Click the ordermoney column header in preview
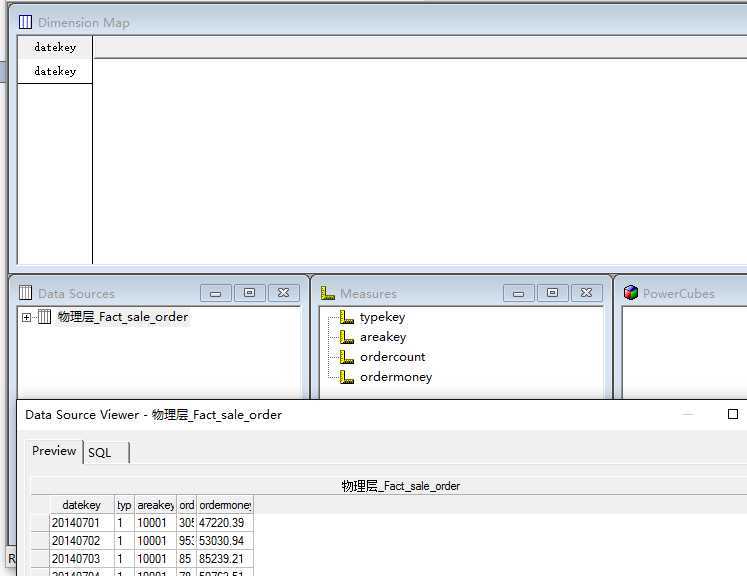The width and height of the screenshot is (747, 576). [x=224, y=505]
